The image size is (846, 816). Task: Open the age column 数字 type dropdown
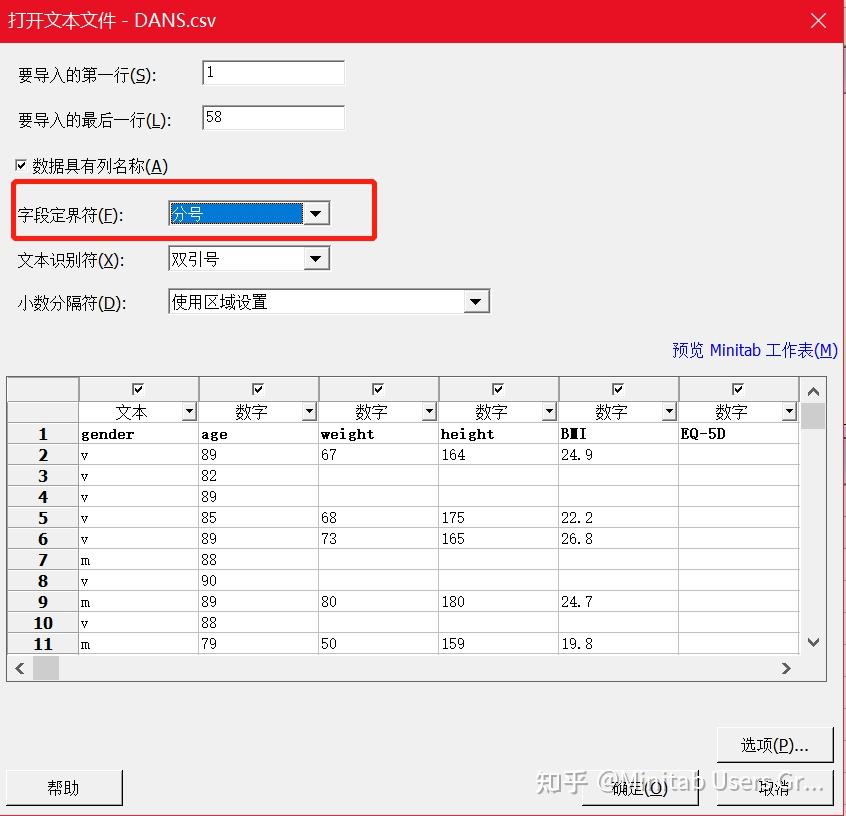tap(309, 411)
